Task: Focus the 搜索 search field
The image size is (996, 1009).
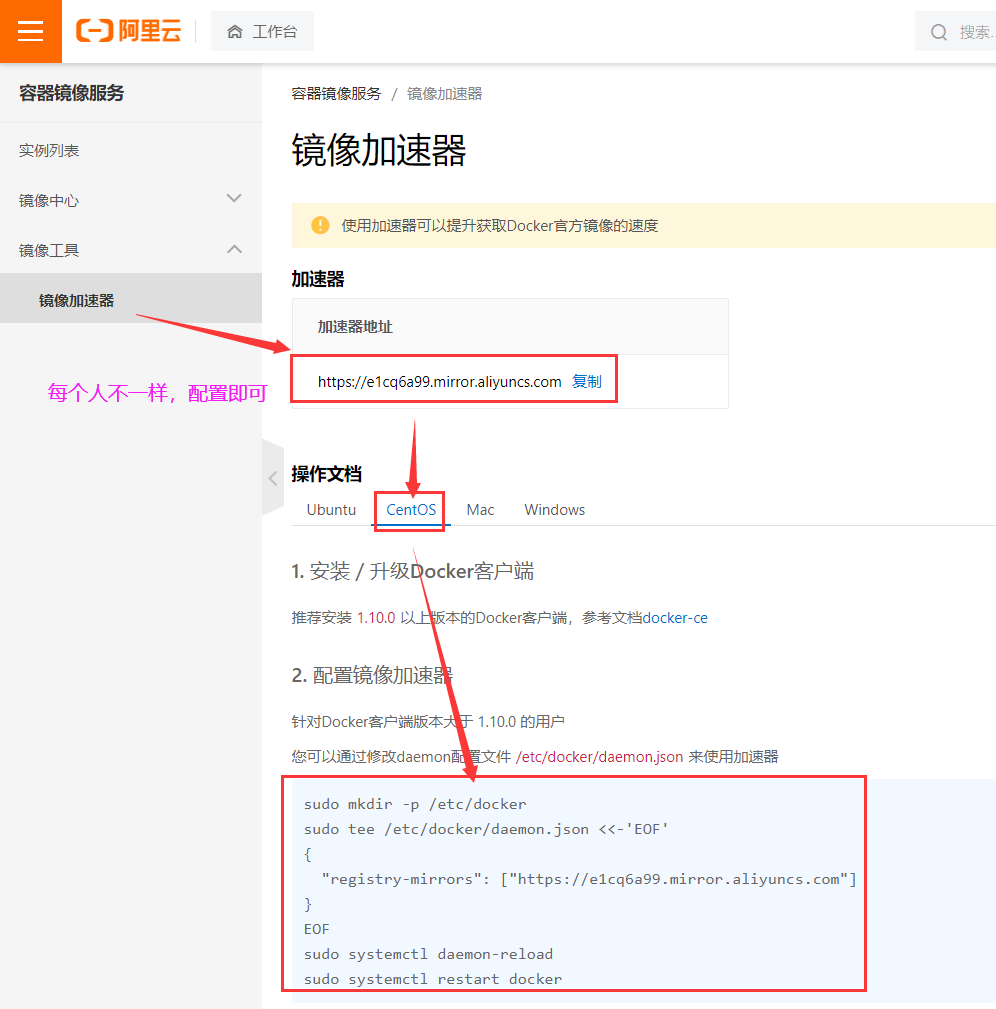Action: click(x=955, y=32)
